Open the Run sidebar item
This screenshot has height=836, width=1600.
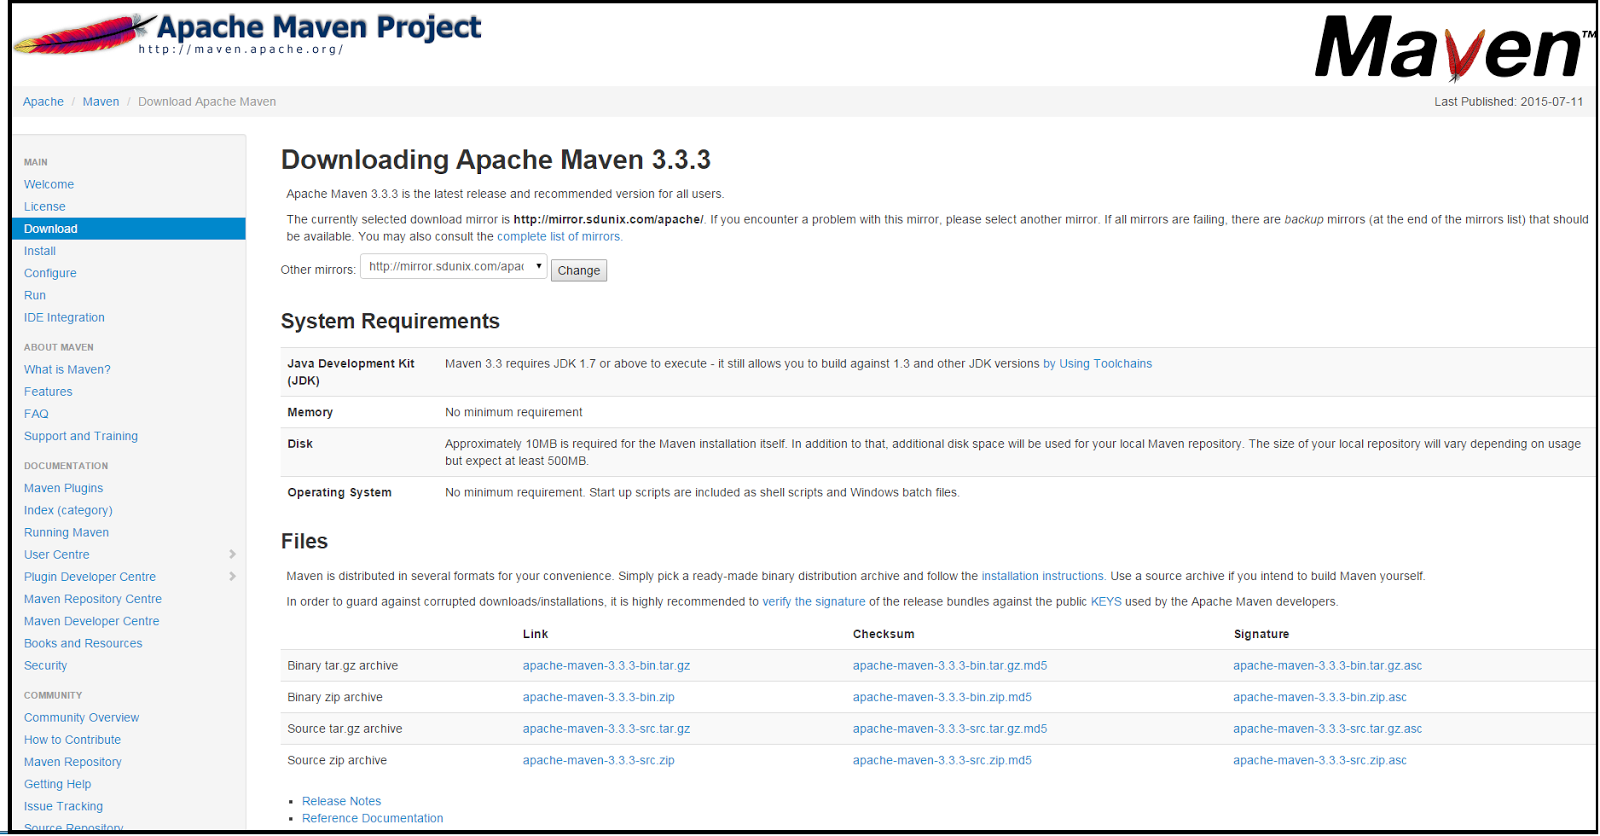[x=35, y=295]
